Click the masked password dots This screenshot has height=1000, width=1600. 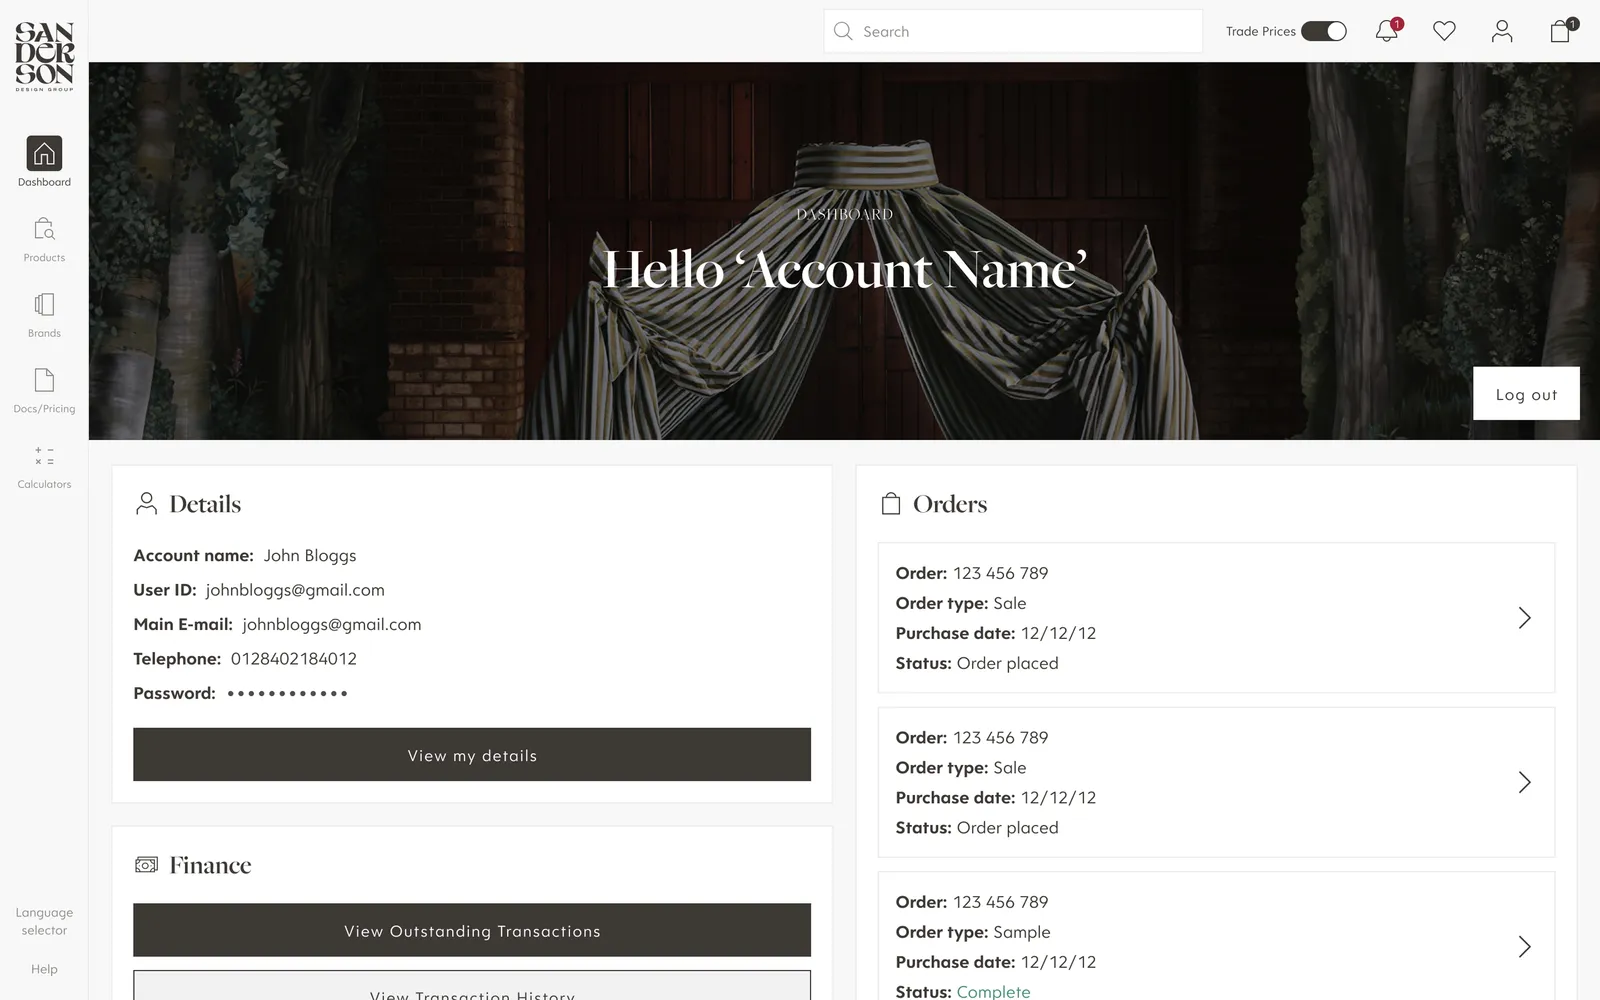click(x=287, y=693)
